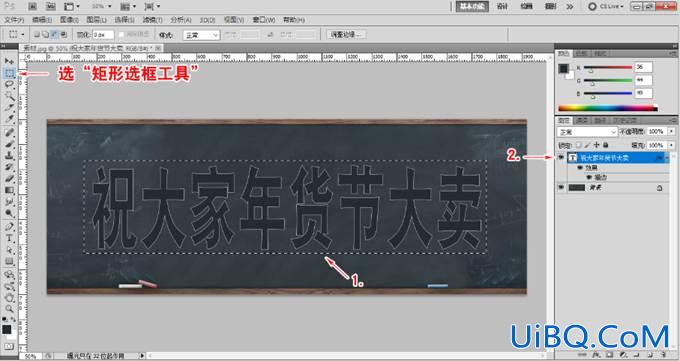This screenshot has height=361, width=680.
Task: Select the Pen tool
Action: [9, 226]
